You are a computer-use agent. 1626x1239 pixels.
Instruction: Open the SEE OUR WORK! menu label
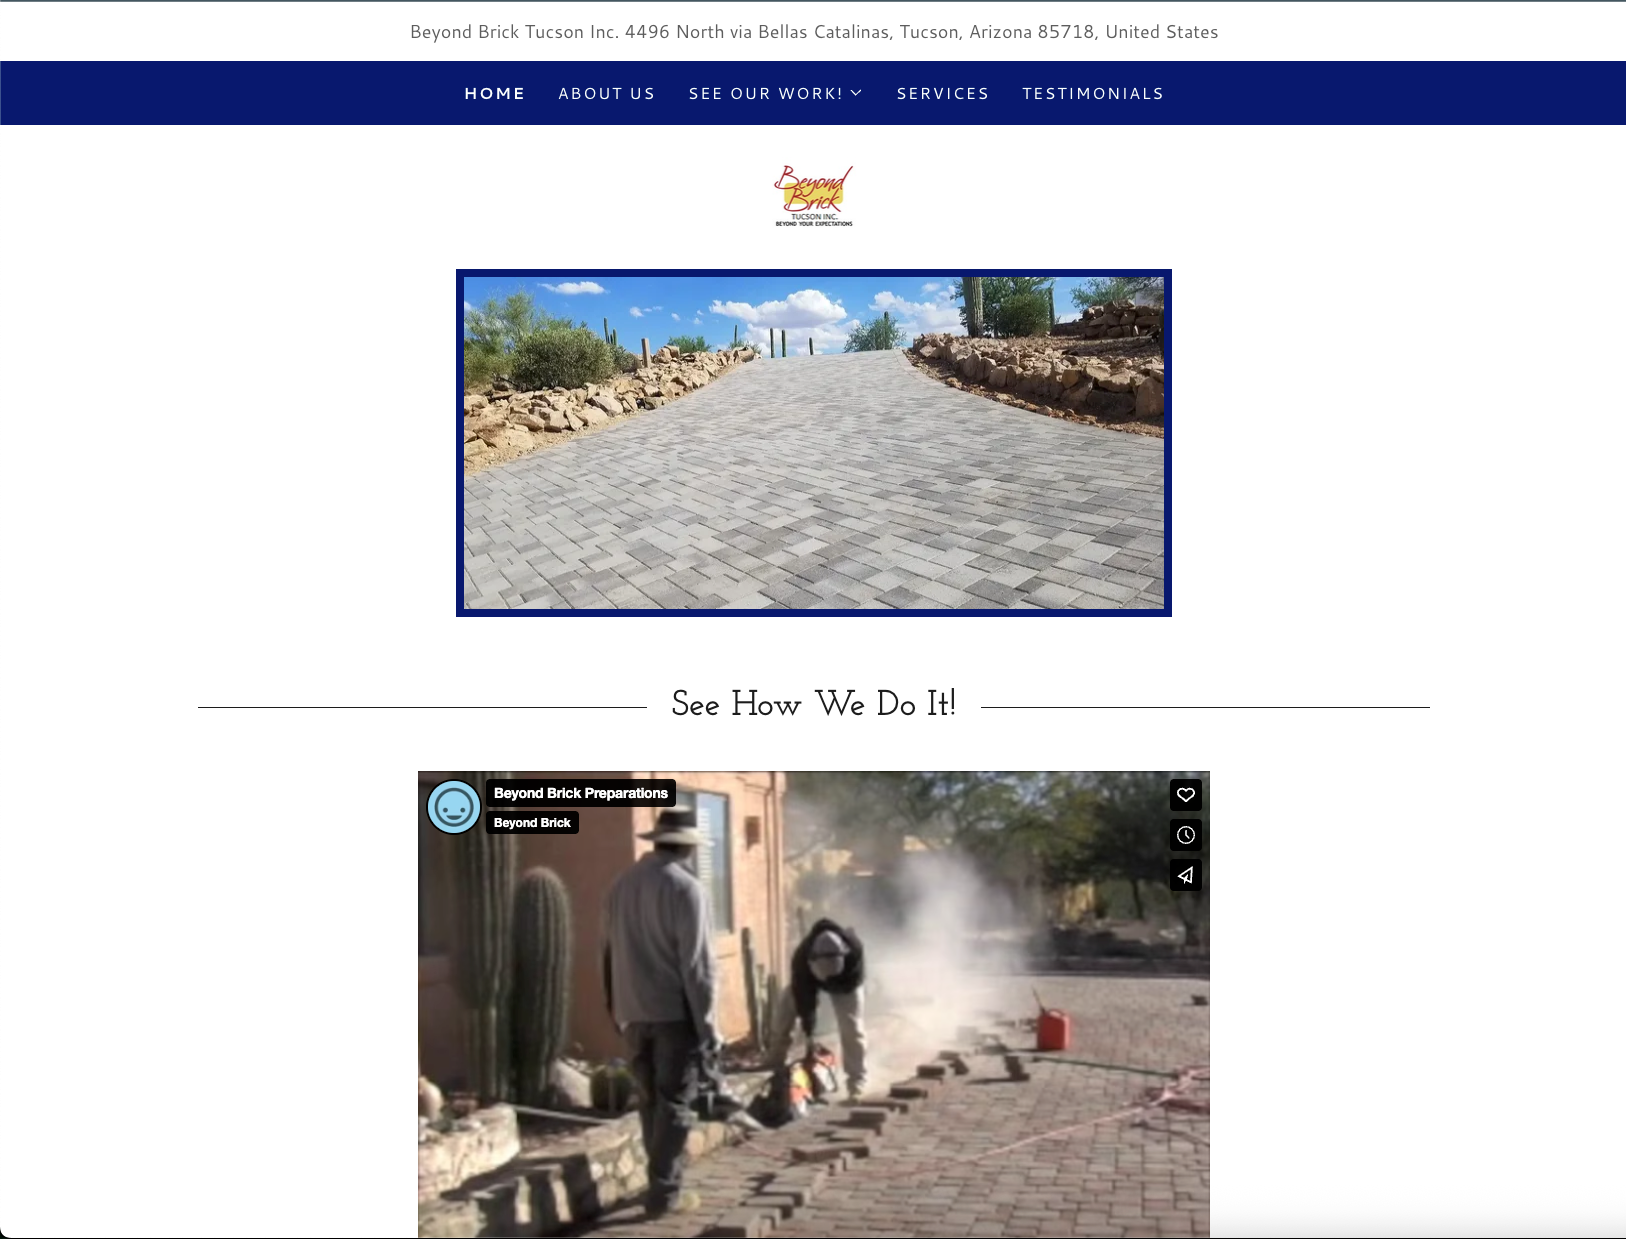click(x=765, y=93)
